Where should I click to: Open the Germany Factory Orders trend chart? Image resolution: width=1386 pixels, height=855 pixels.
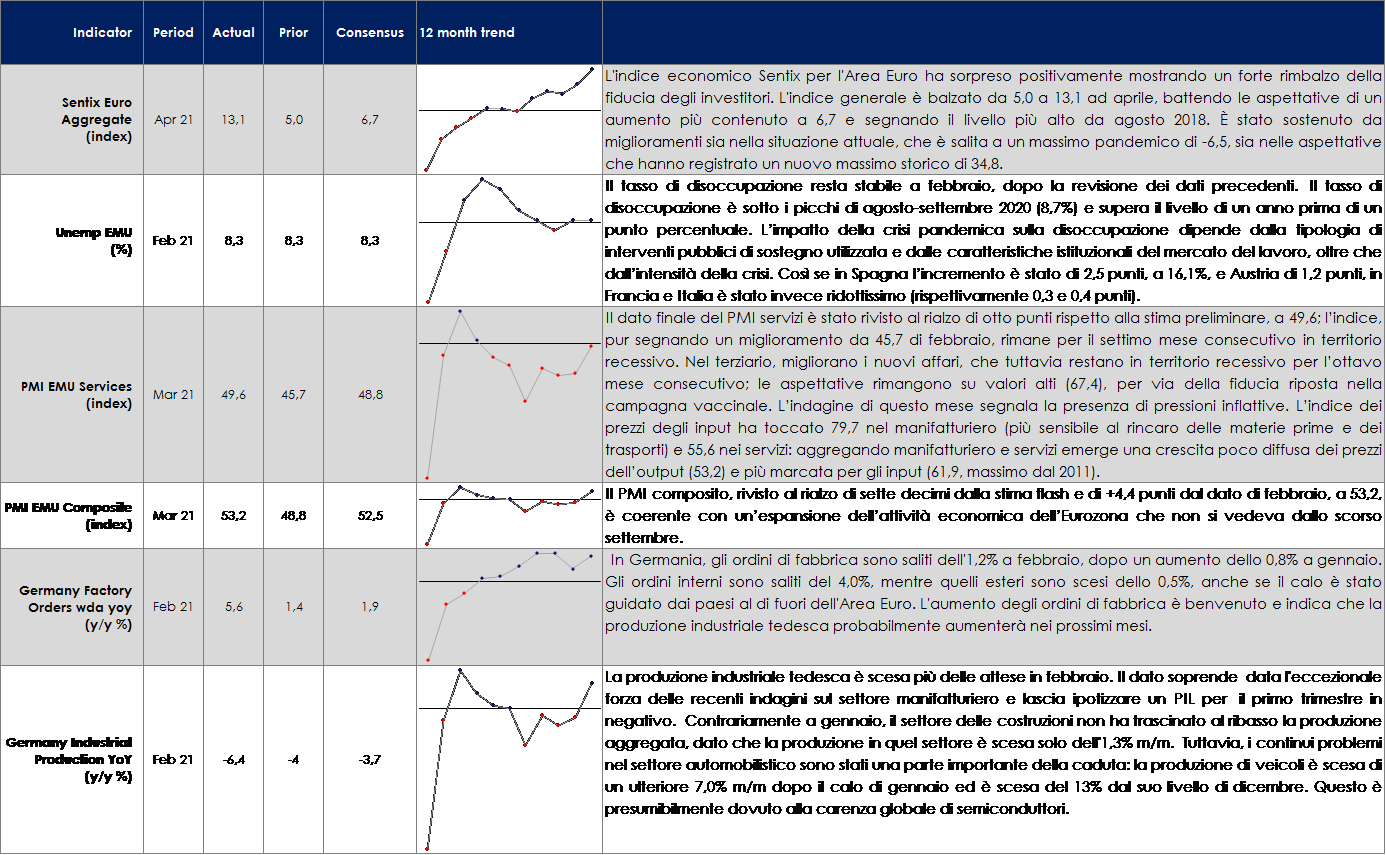508,606
